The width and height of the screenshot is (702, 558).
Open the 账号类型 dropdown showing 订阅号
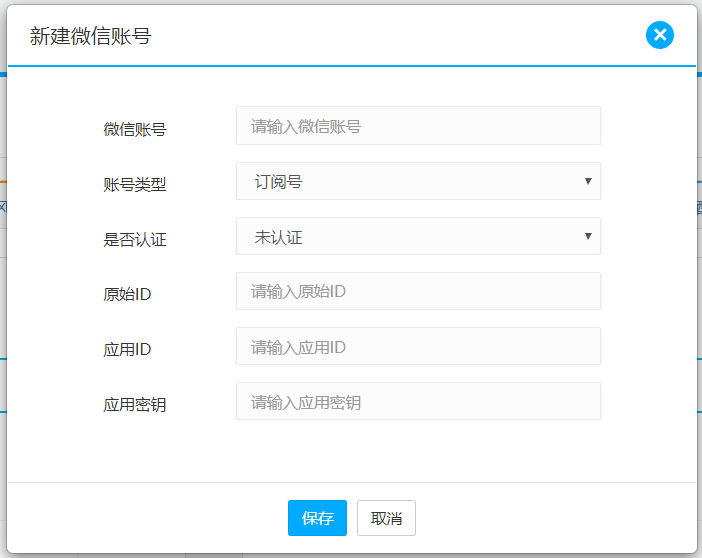tap(408, 181)
